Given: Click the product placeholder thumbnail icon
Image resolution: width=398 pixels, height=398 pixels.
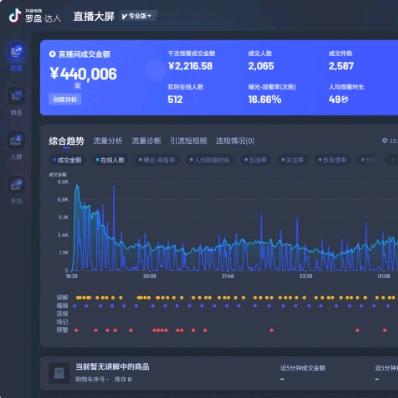Looking at the screenshot, I should [x=59, y=373].
